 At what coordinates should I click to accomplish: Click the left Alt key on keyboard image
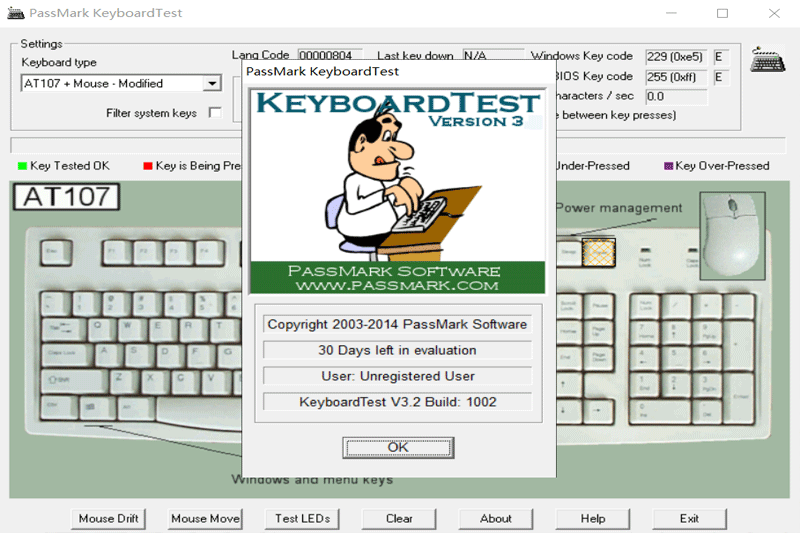pos(136,408)
